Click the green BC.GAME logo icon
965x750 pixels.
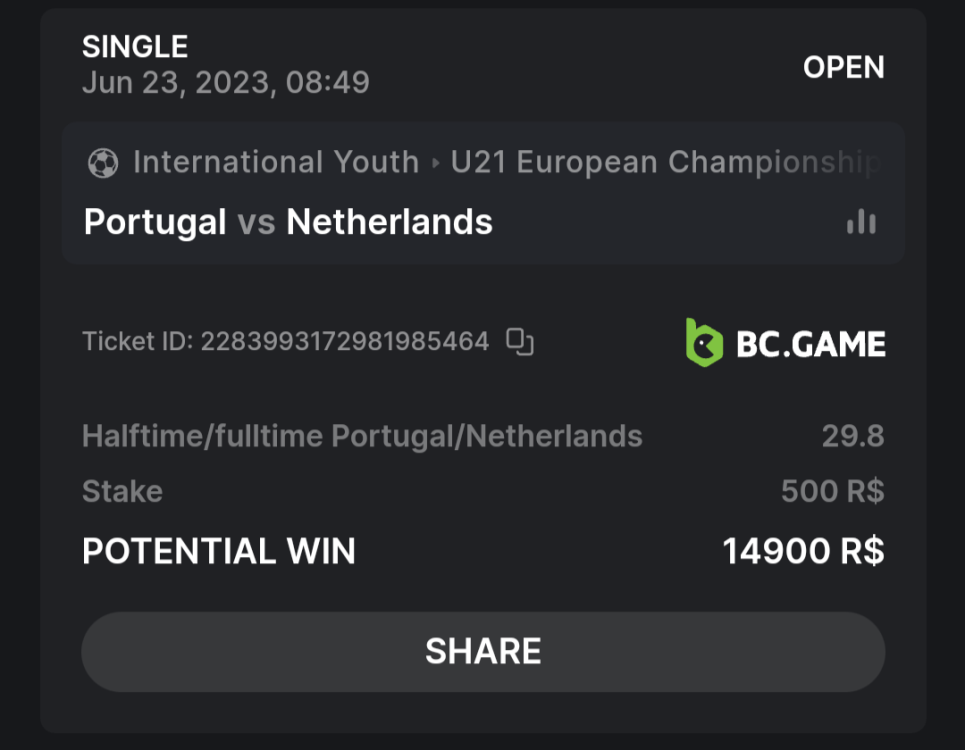coord(704,343)
